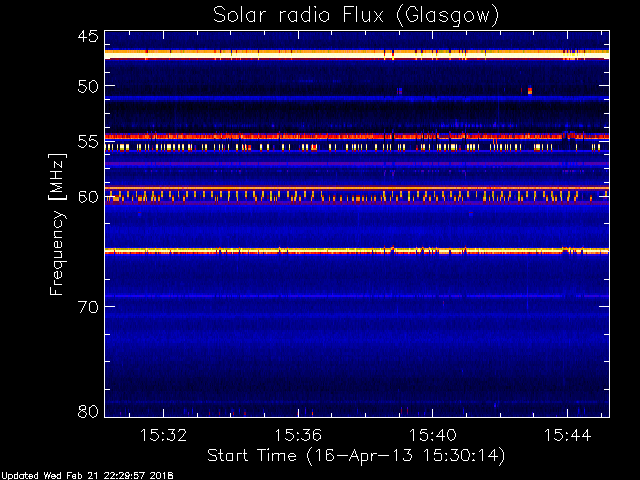Click the 60 frequency tick label
The image size is (640, 480).
[88, 197]
